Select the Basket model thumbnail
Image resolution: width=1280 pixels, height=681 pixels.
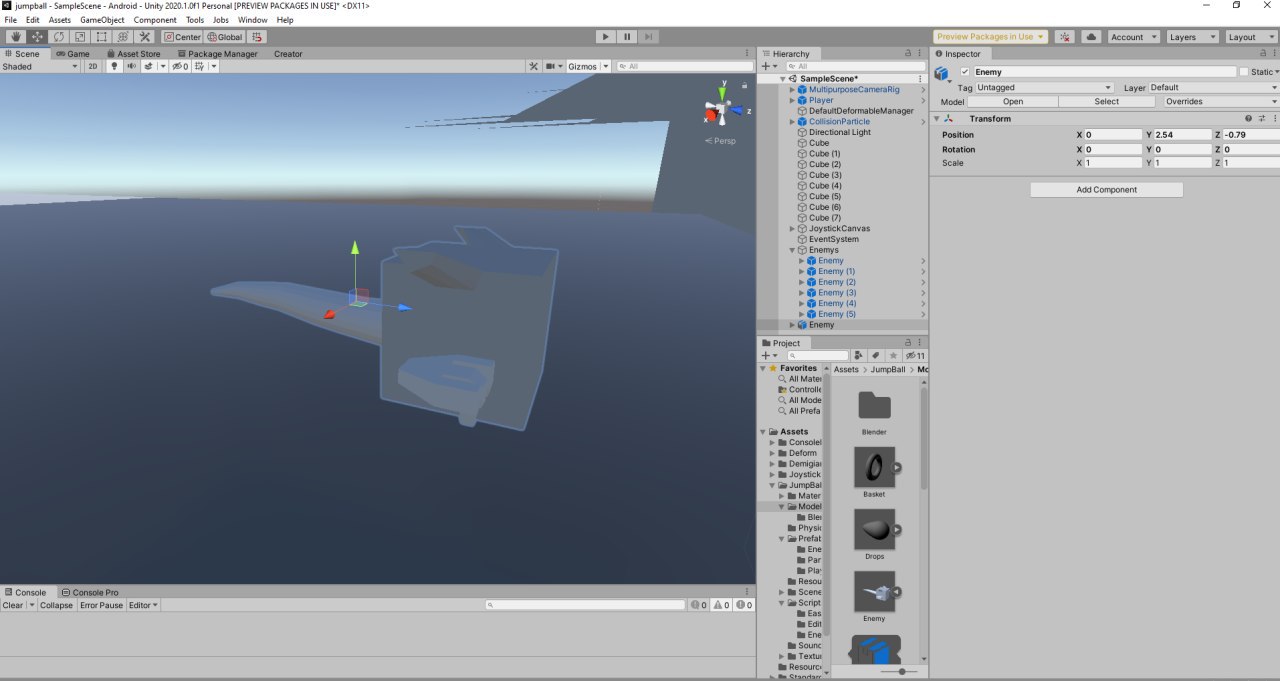874,467
